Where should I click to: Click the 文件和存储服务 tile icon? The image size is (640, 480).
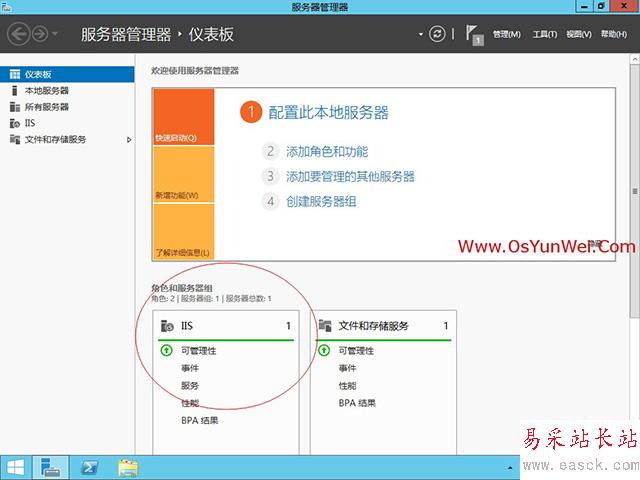pyautogui.click(x=325, y=326)
